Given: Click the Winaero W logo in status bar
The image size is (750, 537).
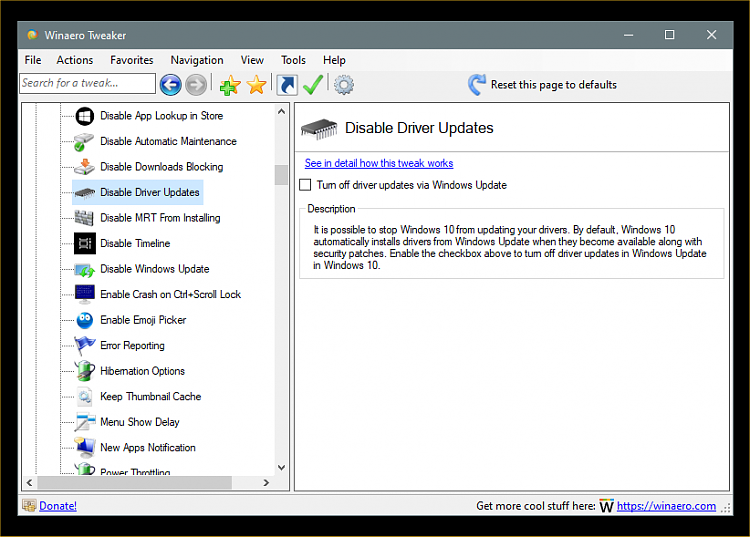Looking at the screenshot, I should click(606, 506).
